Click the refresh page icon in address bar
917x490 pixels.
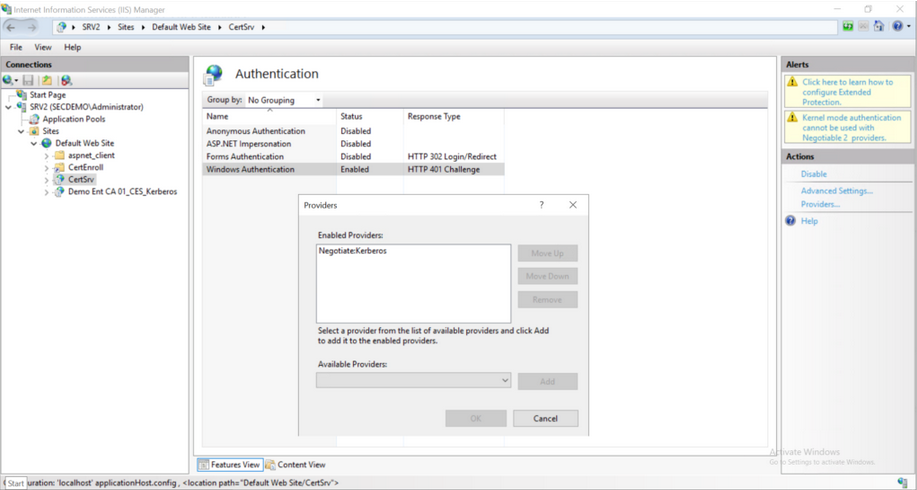[848, 26]
